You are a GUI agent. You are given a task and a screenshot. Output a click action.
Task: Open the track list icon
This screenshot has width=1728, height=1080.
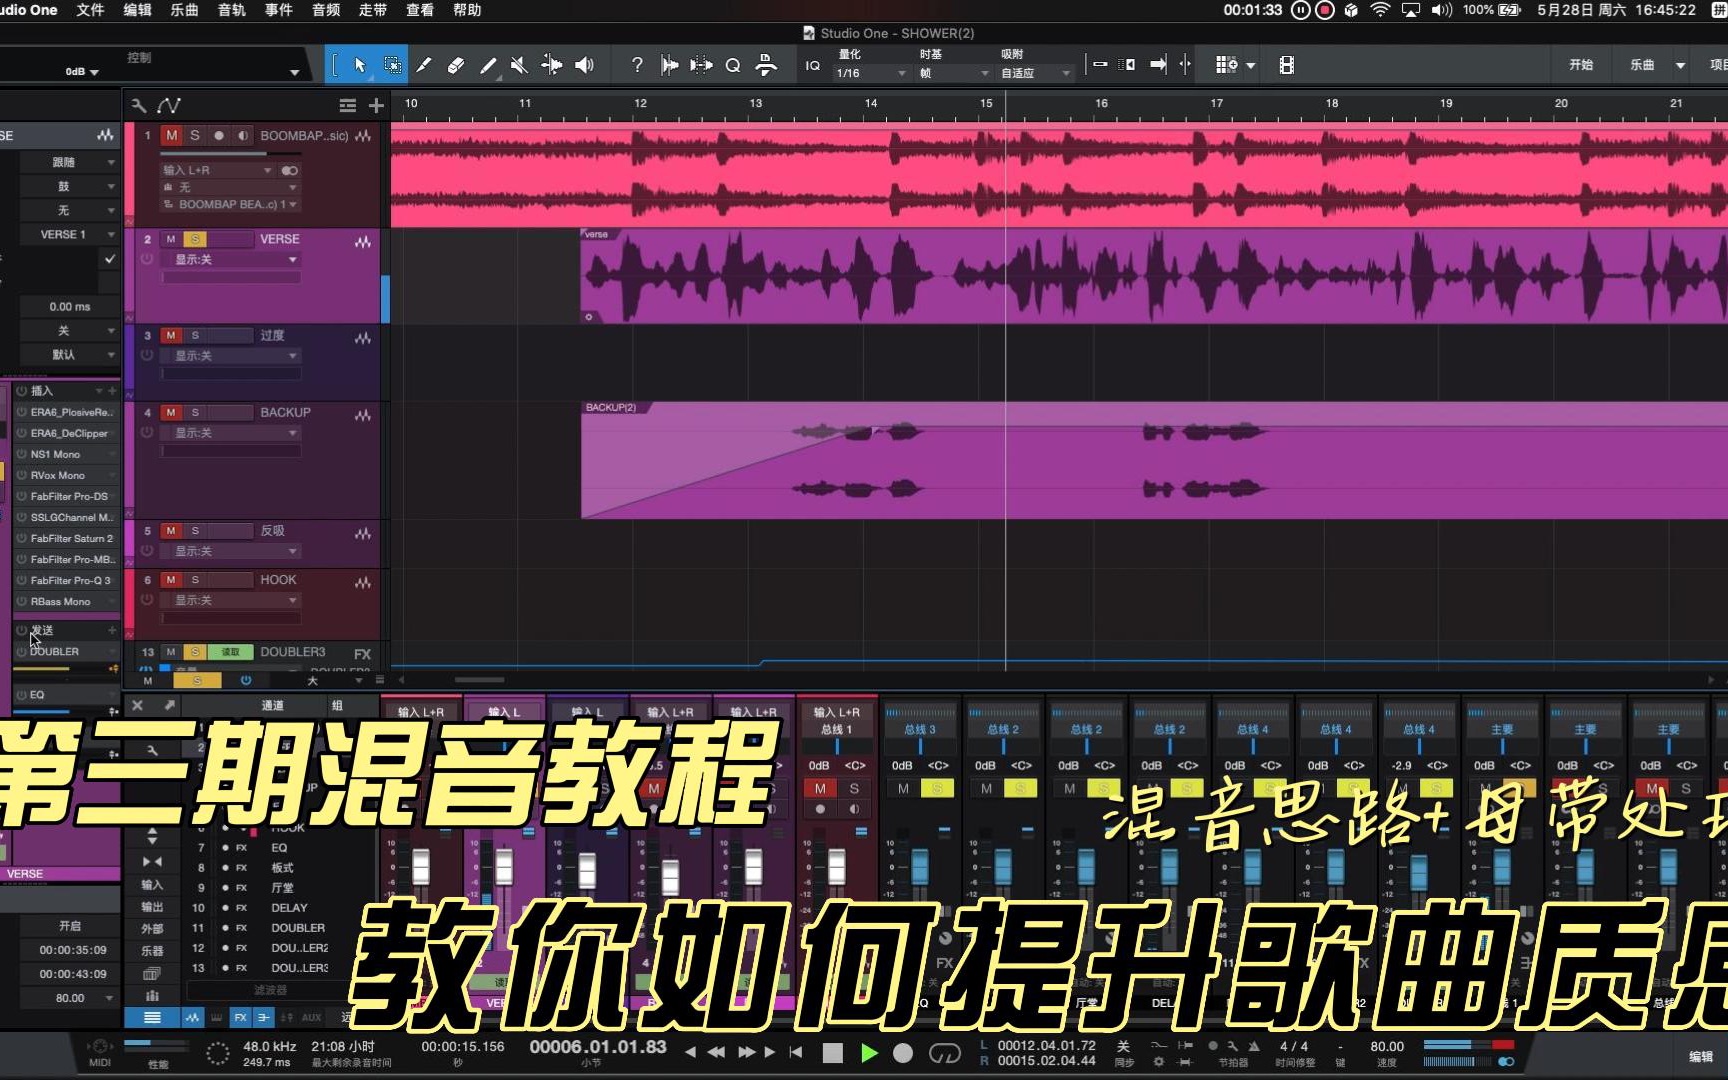tap(347, 105)
